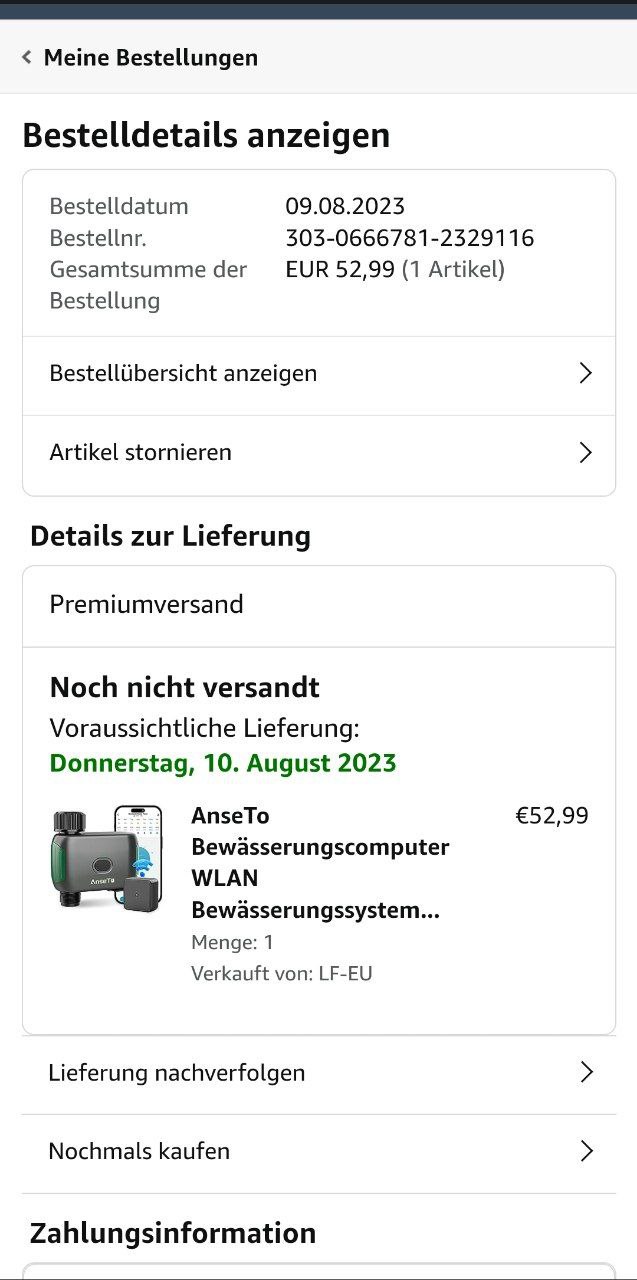The image size is (637, 1280).
Task: Tap the green Donnerstag, 10. August 2023 date
Action: point(223,764)
